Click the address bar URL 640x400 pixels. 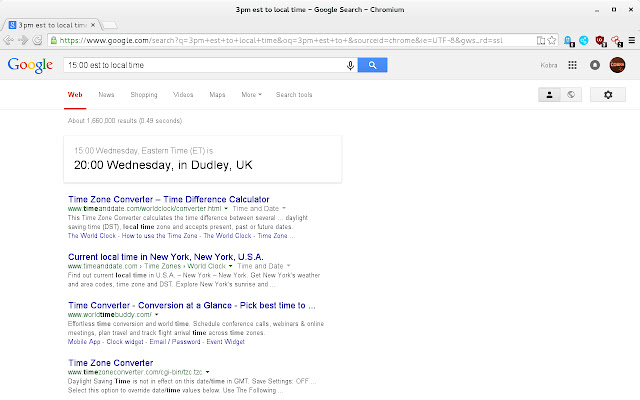[281, 40]
